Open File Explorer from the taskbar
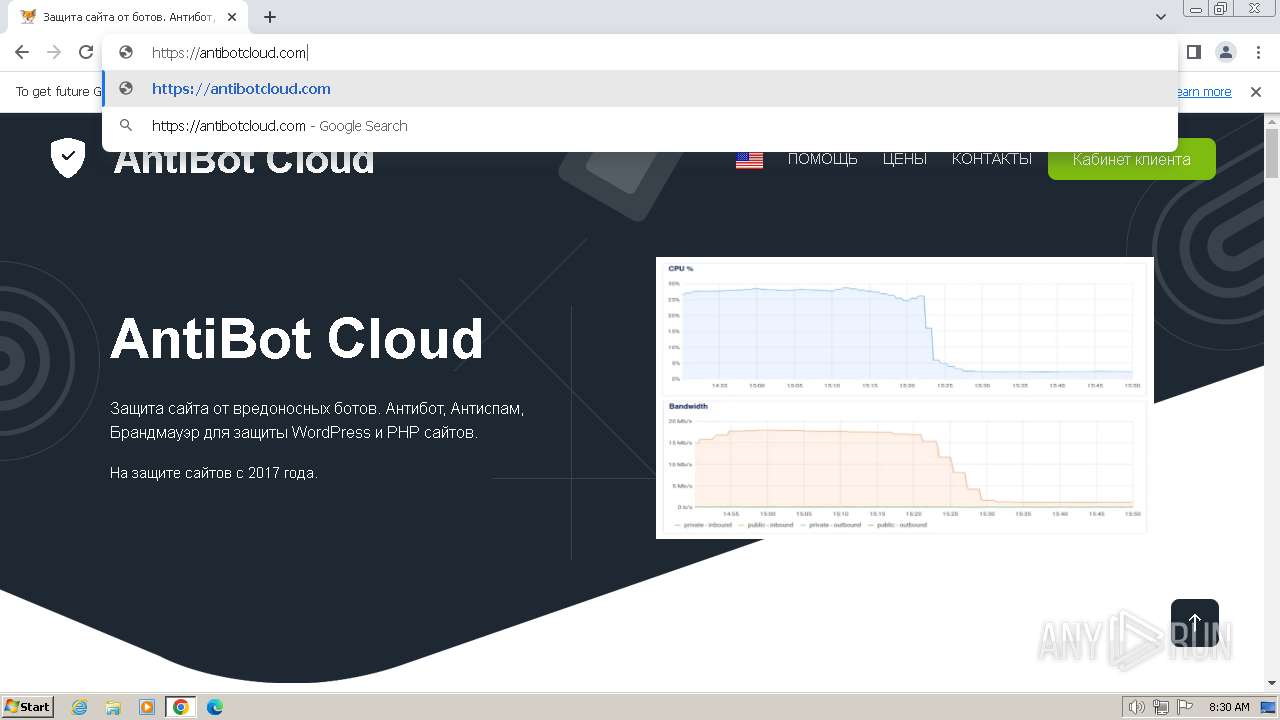The height and width of the screenshot is (720, 1280). tap(113, 707)
